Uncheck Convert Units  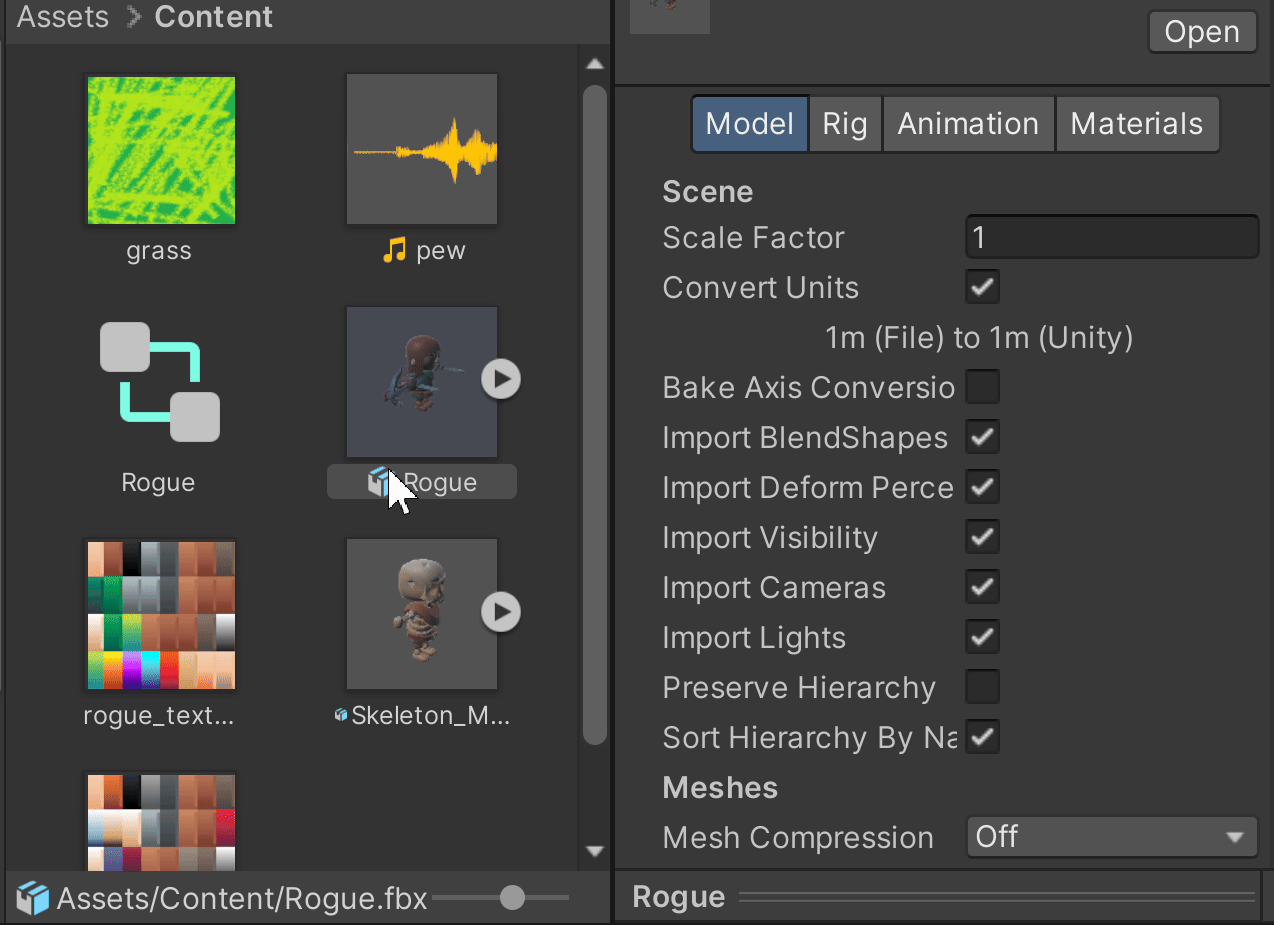click(x=982, y=287)
